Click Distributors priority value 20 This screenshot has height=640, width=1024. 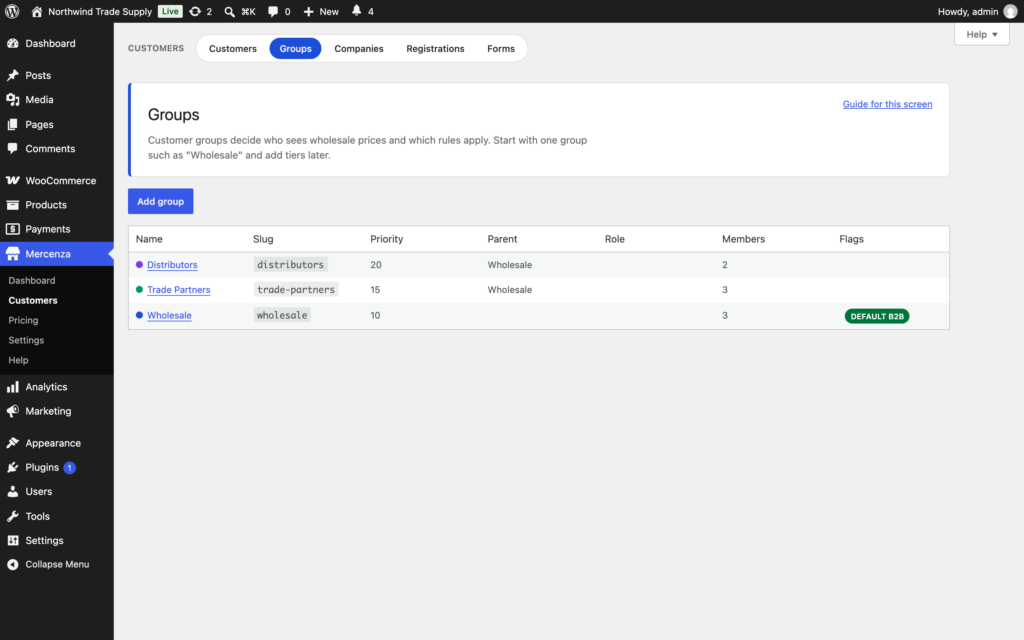376,264
